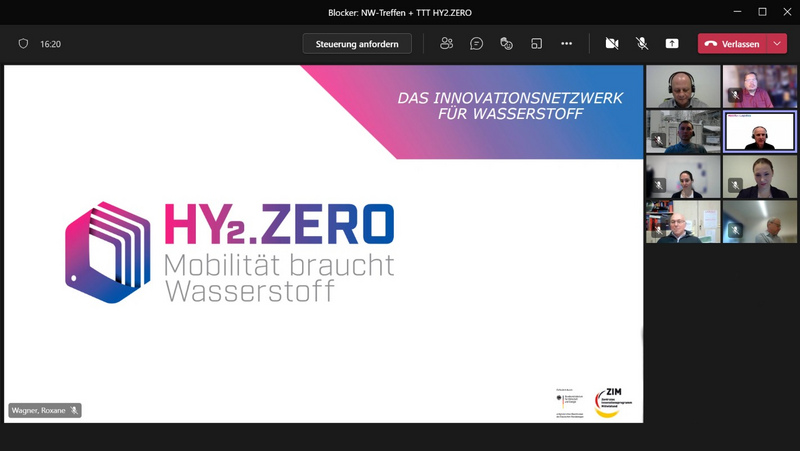The width and height of the screenshot is (800, 451).
Task: Click the muted mic icon next to Wagner, Roxane
Action: [x=74, y=410]
